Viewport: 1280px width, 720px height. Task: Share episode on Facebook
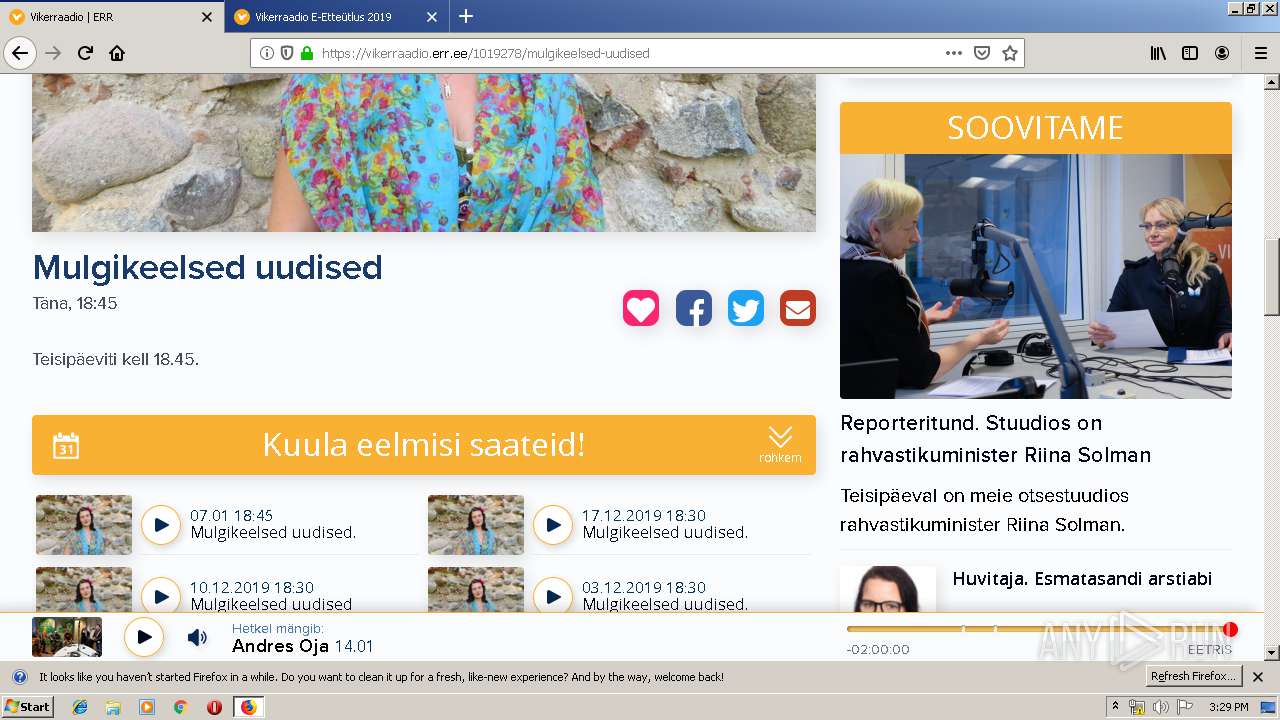pyautogui.click(x=693, y=308)
